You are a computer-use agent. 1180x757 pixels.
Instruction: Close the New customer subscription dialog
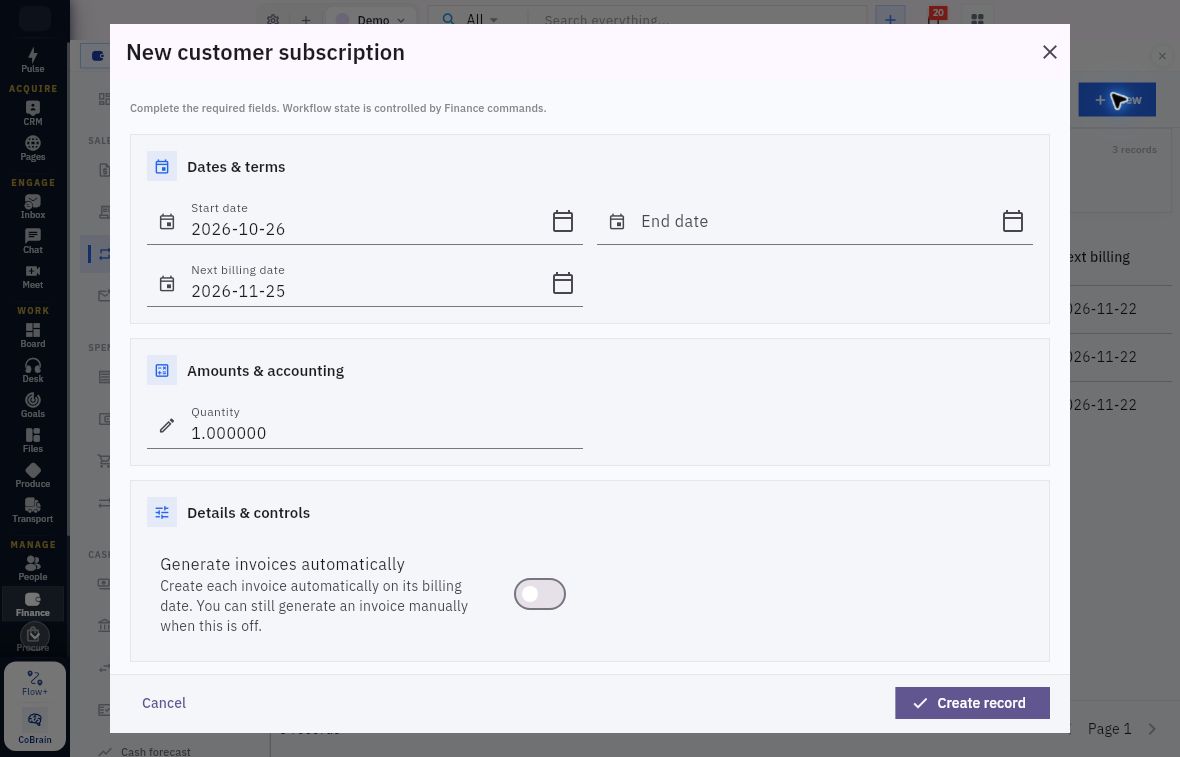pyautogui.click(x=1050, y=52)
